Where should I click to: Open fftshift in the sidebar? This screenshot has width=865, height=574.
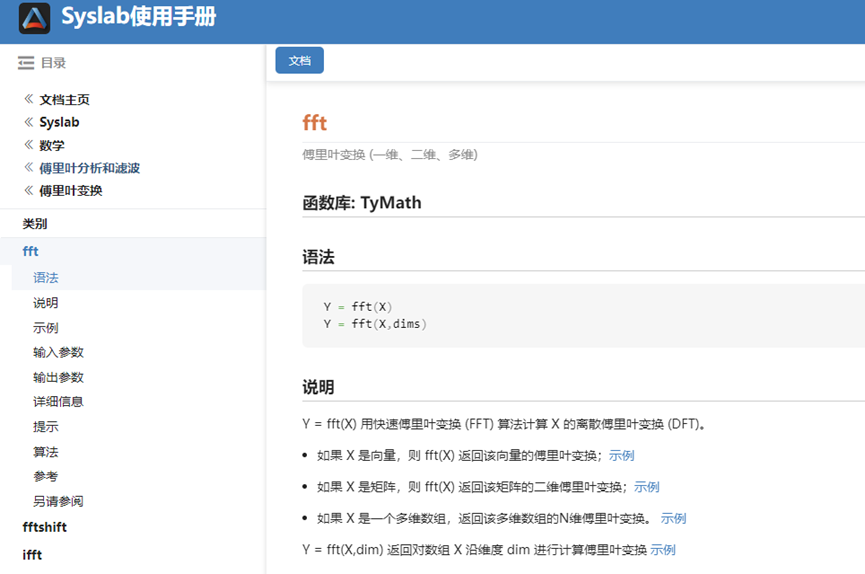(45, 527)
